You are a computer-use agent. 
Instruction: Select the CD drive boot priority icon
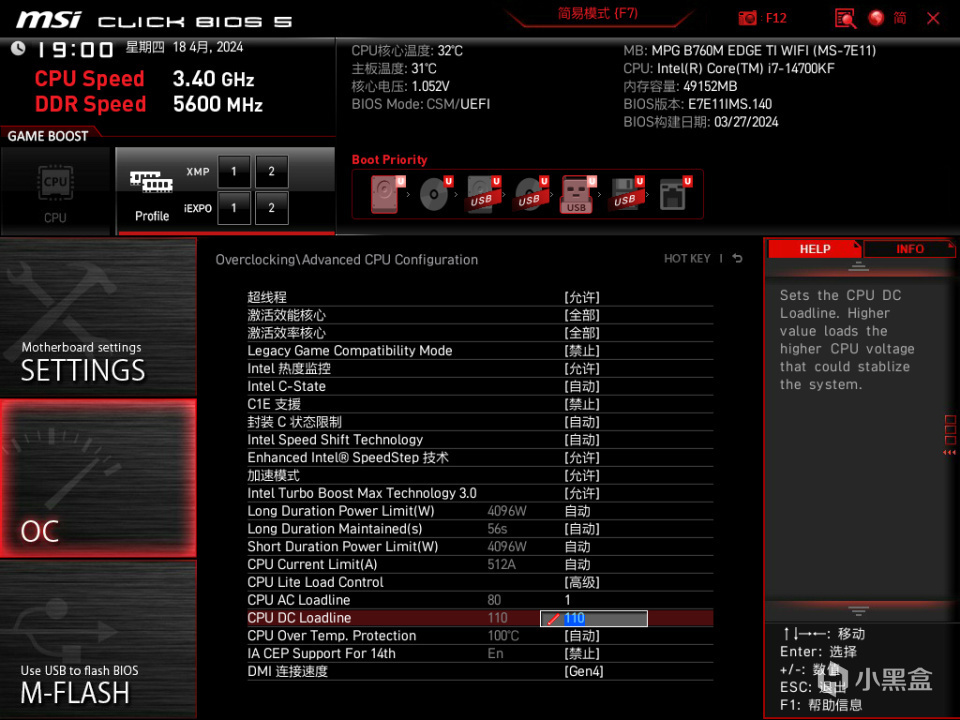tap(435, 194)
